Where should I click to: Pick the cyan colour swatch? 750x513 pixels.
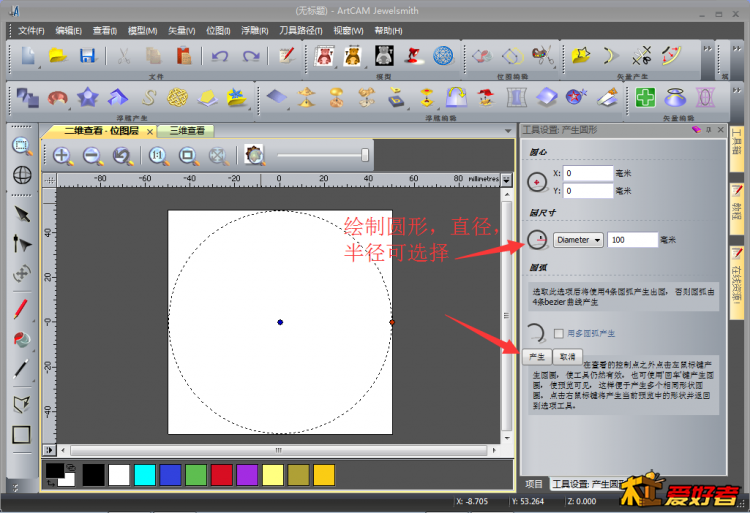(x=145, y=475)
